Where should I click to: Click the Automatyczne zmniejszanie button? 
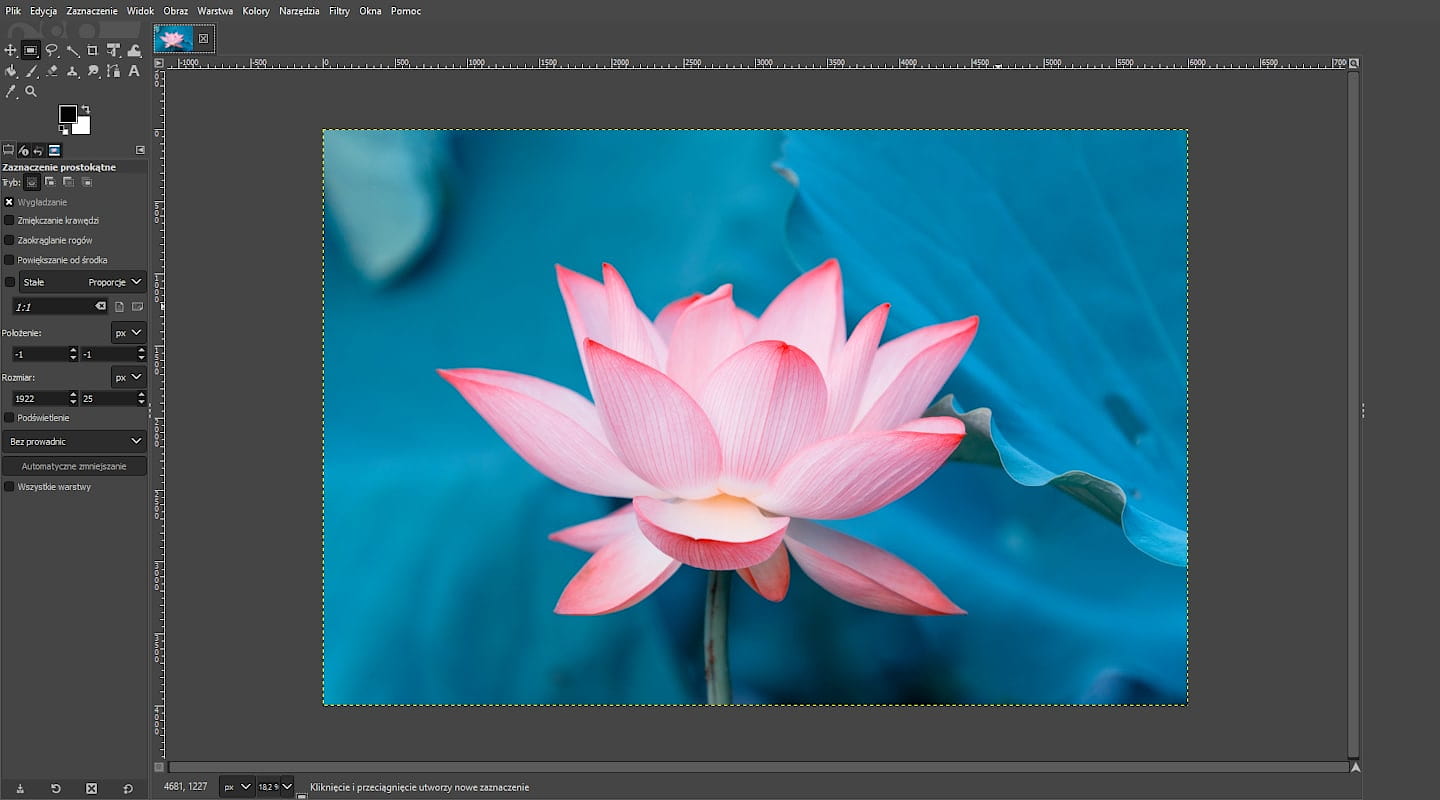tap(74, 466)
